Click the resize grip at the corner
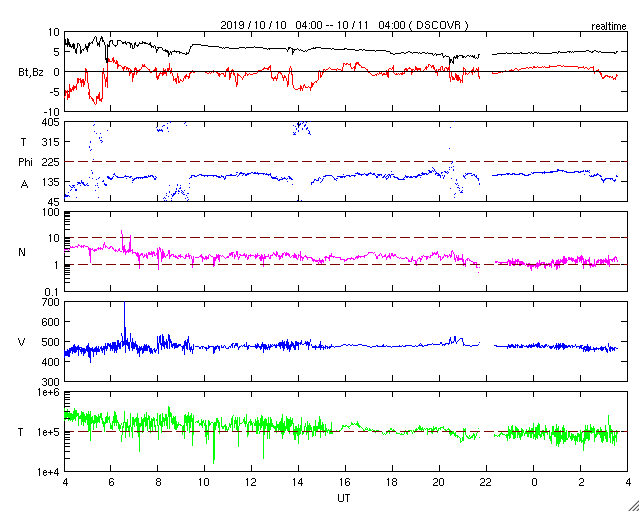640x512 pixels. [633, 505]
